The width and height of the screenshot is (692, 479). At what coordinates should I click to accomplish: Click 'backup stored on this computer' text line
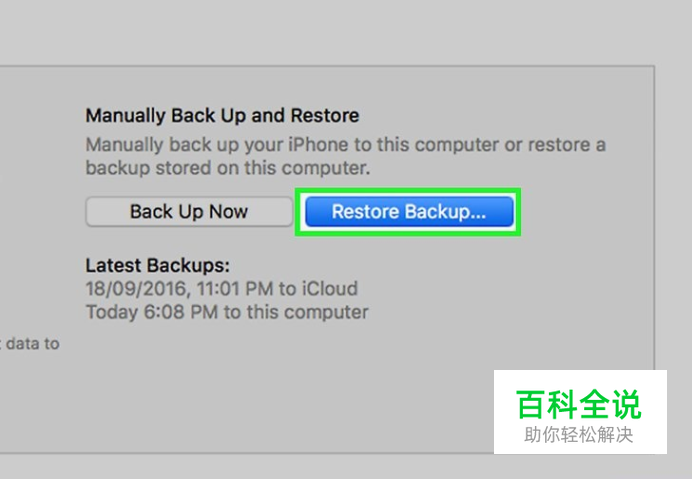228,168
